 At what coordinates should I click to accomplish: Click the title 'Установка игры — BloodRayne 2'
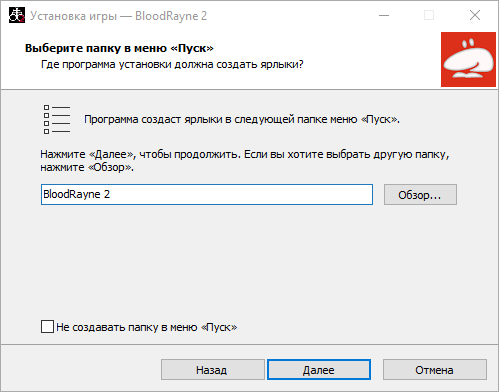[118, 16]
